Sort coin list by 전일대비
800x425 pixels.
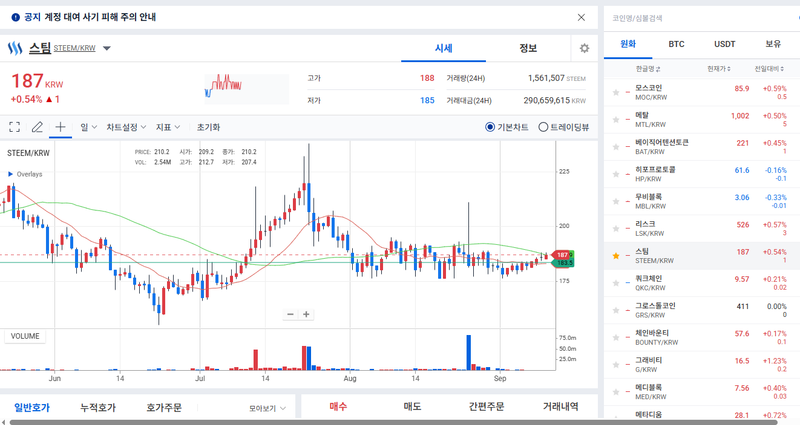769,68
